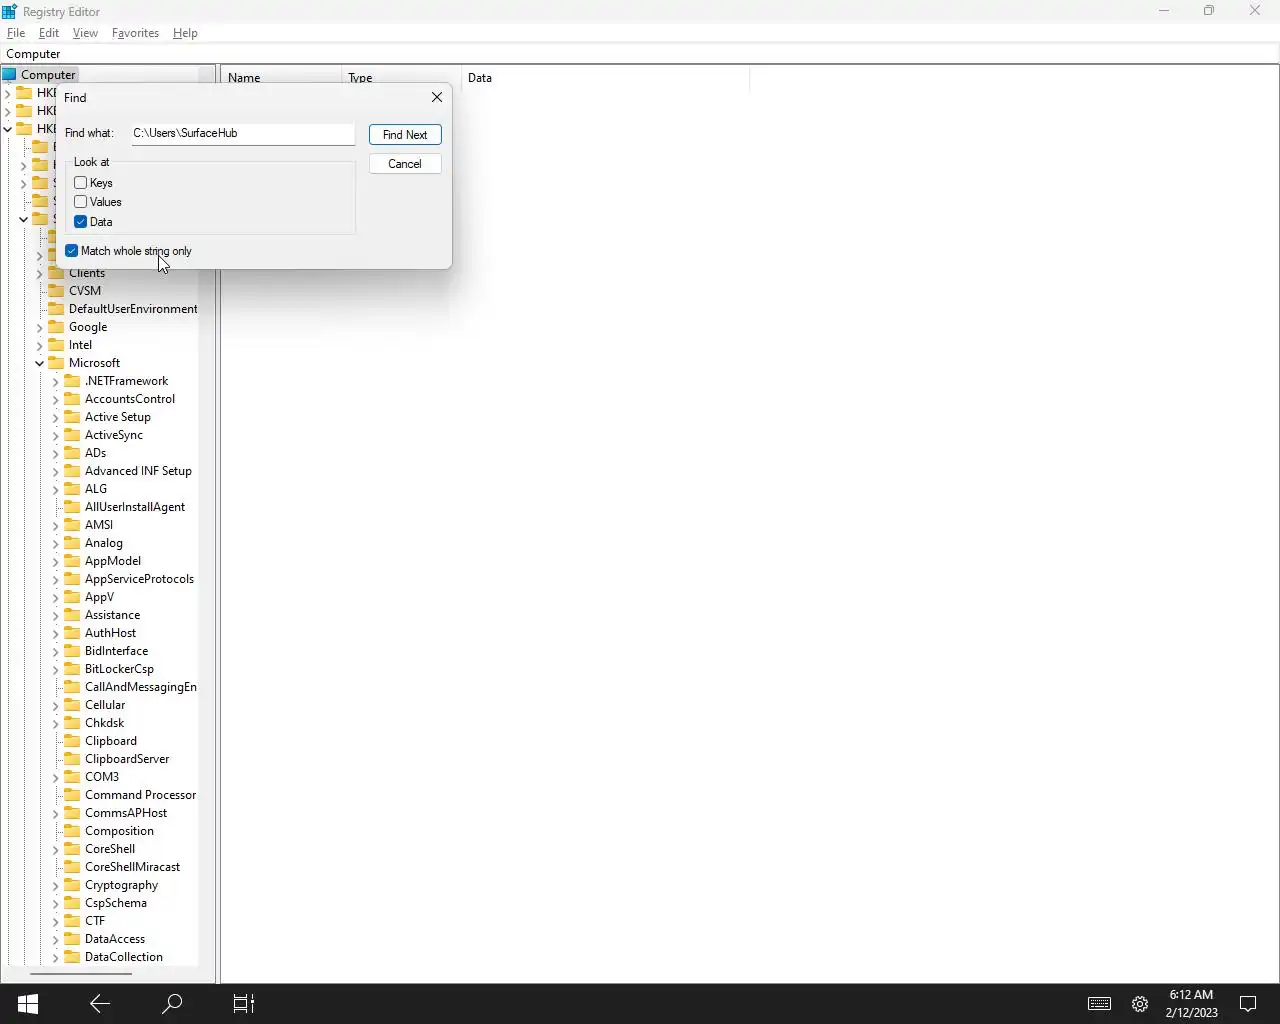
Task: Click the ADs folder icon
Action: tap(72, 453)
